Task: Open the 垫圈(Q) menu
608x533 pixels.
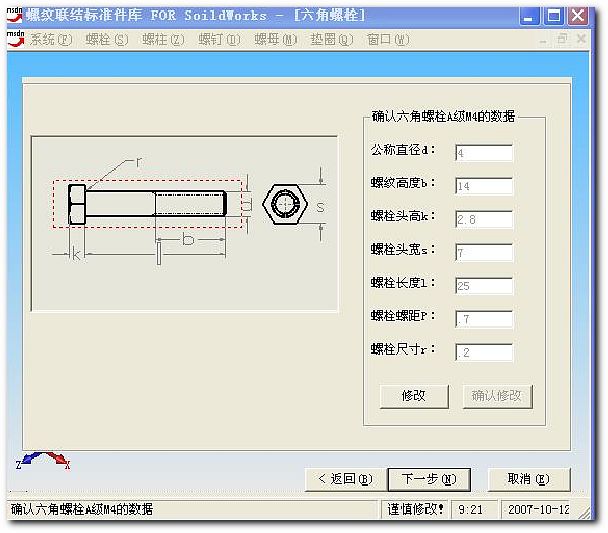Action: [x=332, y=40]
